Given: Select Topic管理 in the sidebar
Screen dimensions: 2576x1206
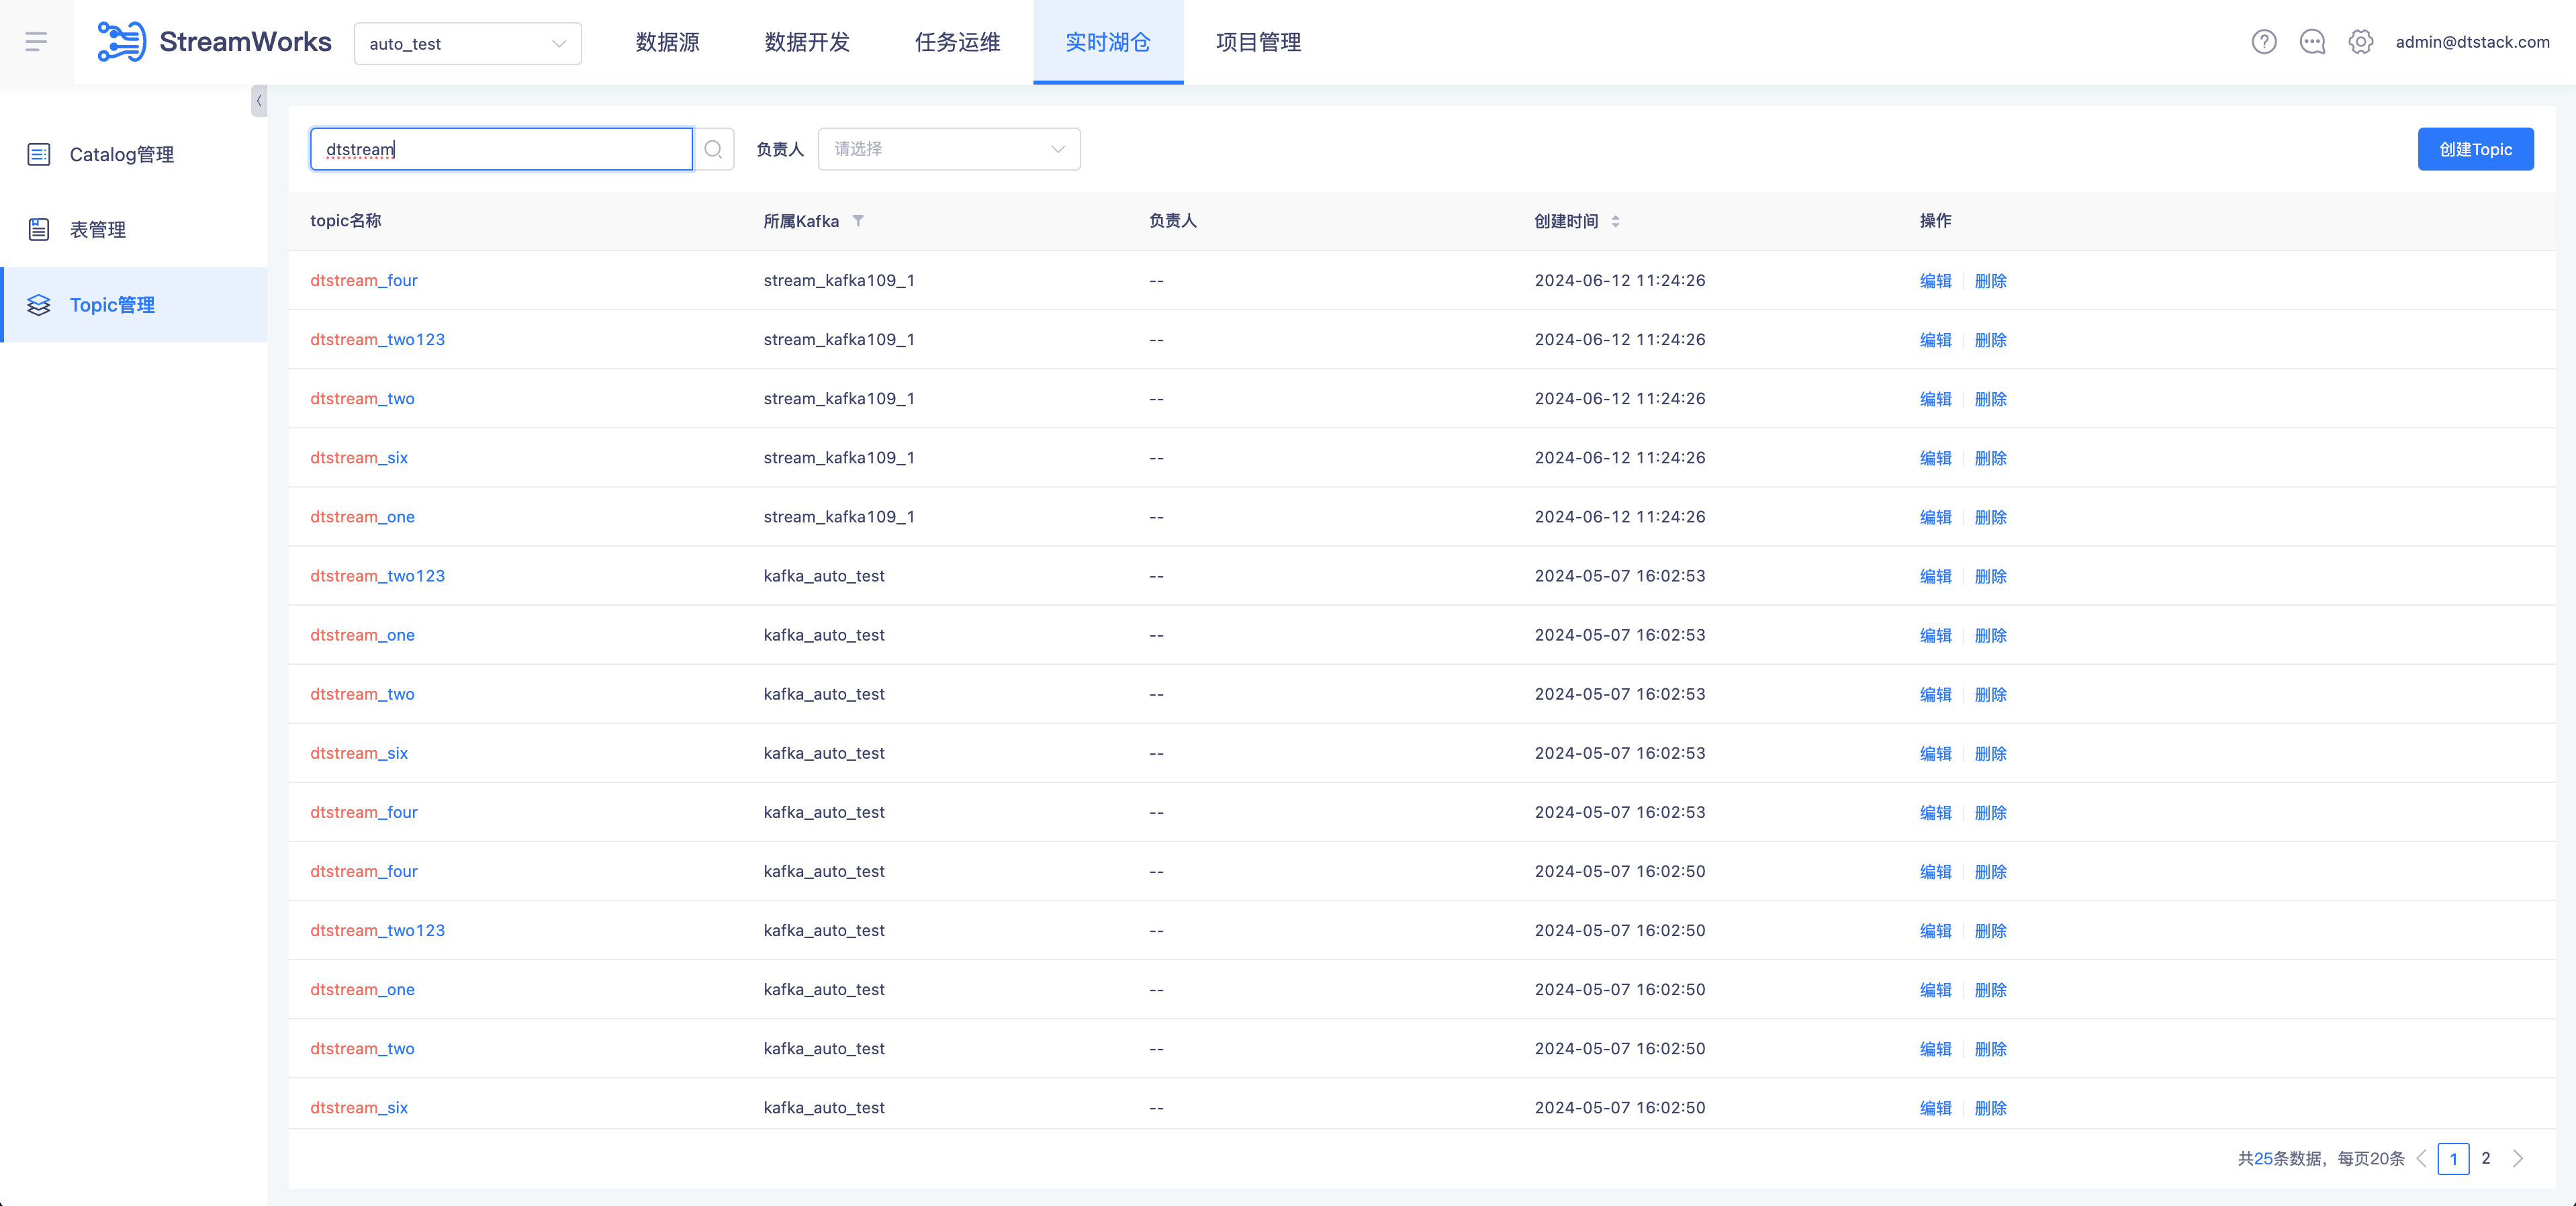Looking at the screenshot, I should point(134,305).
